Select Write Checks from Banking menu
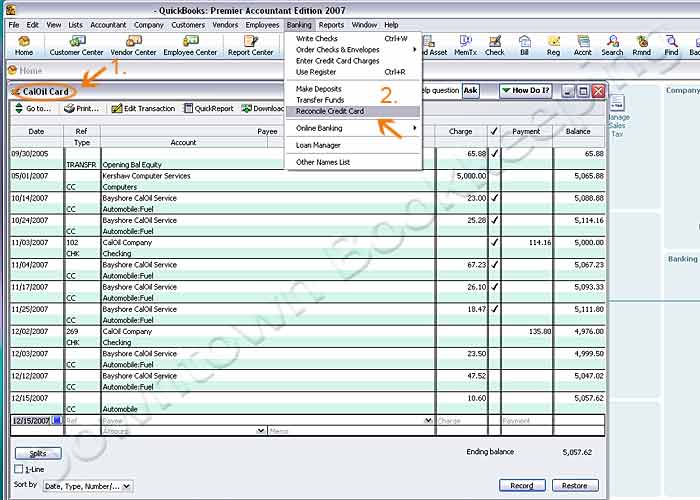 353,38
